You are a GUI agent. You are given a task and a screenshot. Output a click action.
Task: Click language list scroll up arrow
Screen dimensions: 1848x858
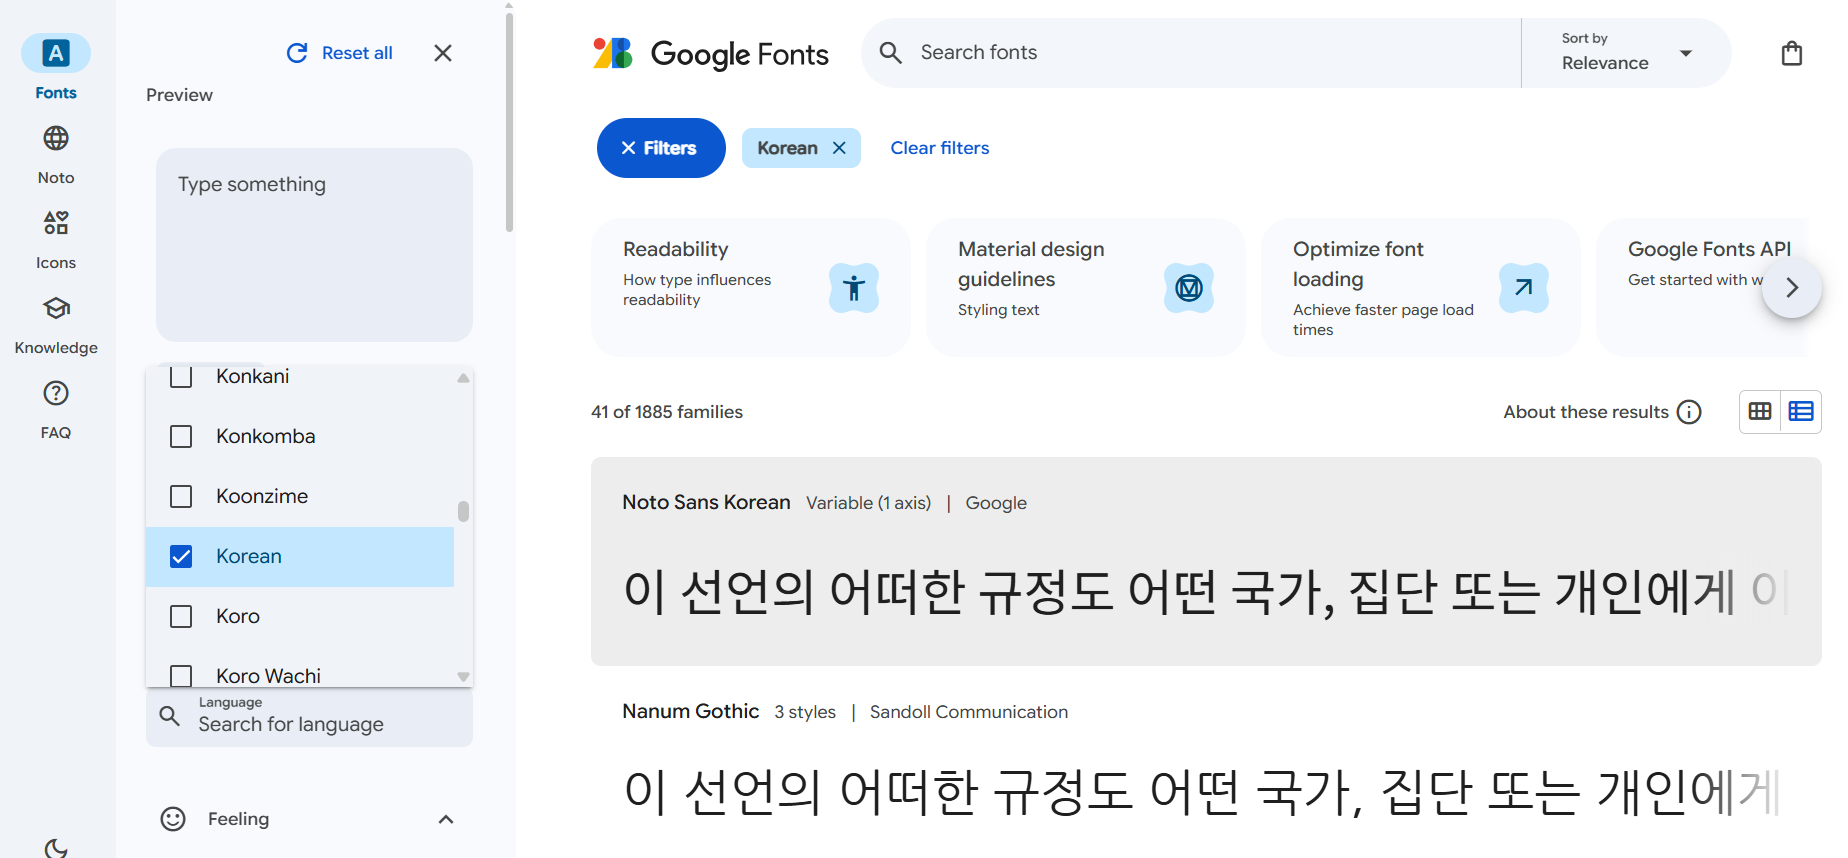[x=463, y=378]
